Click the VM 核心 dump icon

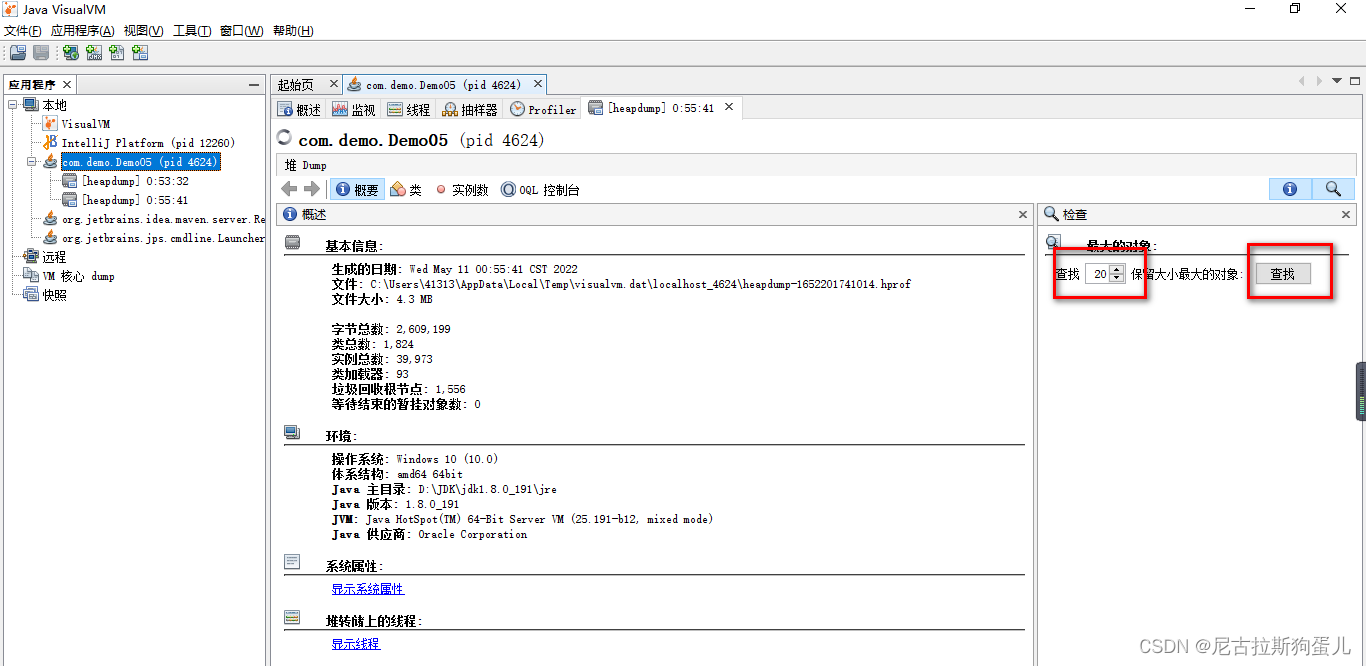31,276
